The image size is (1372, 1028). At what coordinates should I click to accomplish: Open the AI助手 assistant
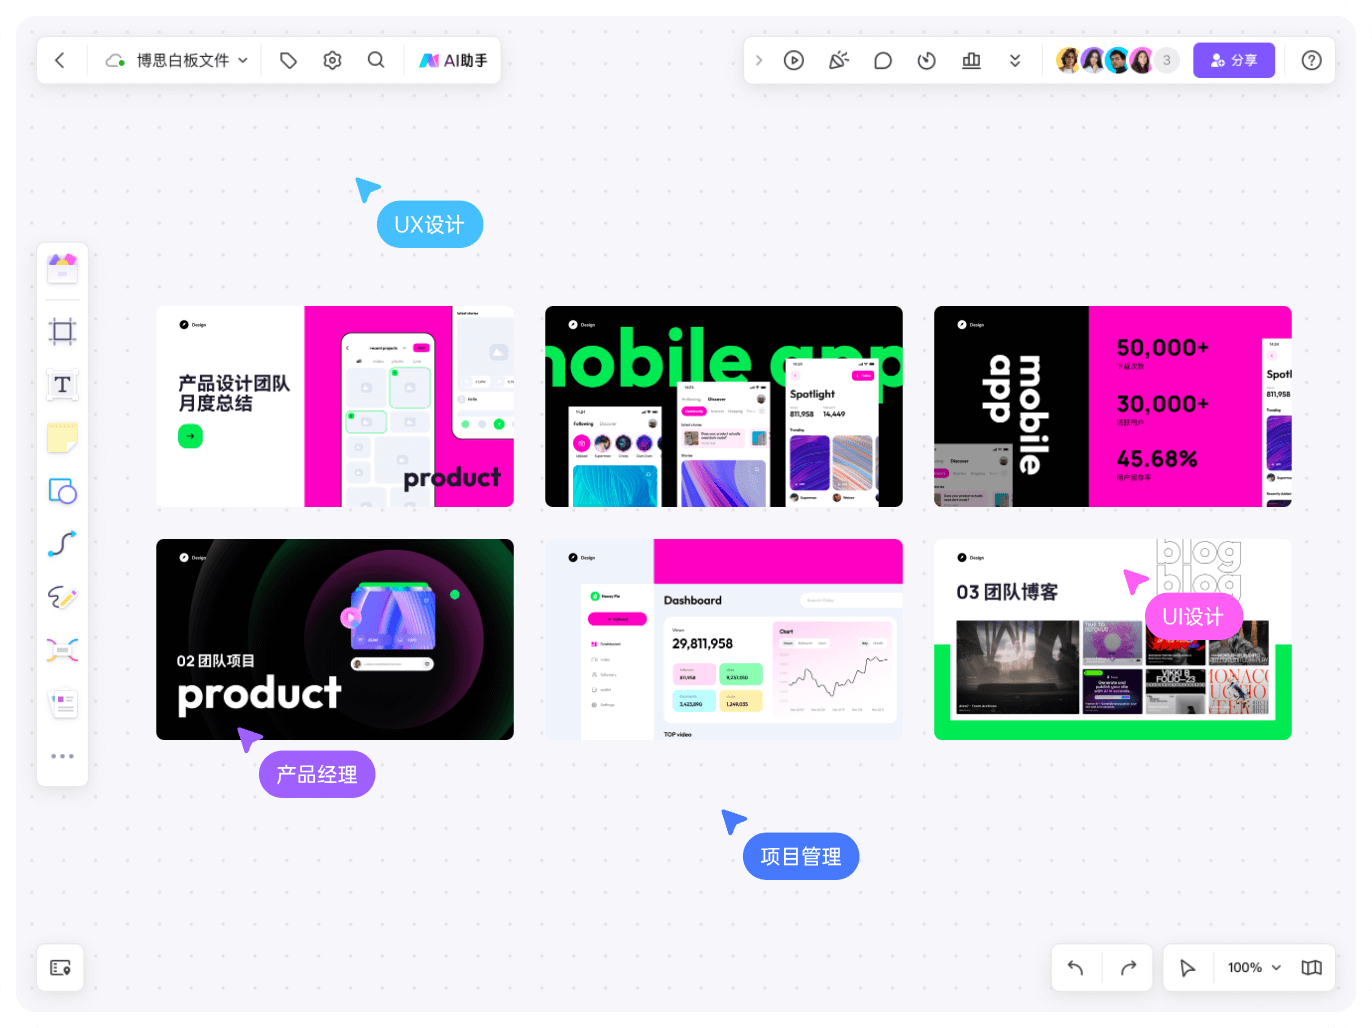tap(453, 60)
